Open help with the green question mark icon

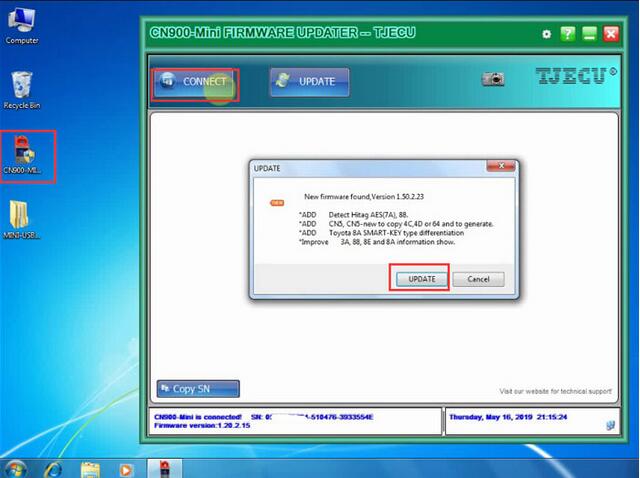pos(567,33)
